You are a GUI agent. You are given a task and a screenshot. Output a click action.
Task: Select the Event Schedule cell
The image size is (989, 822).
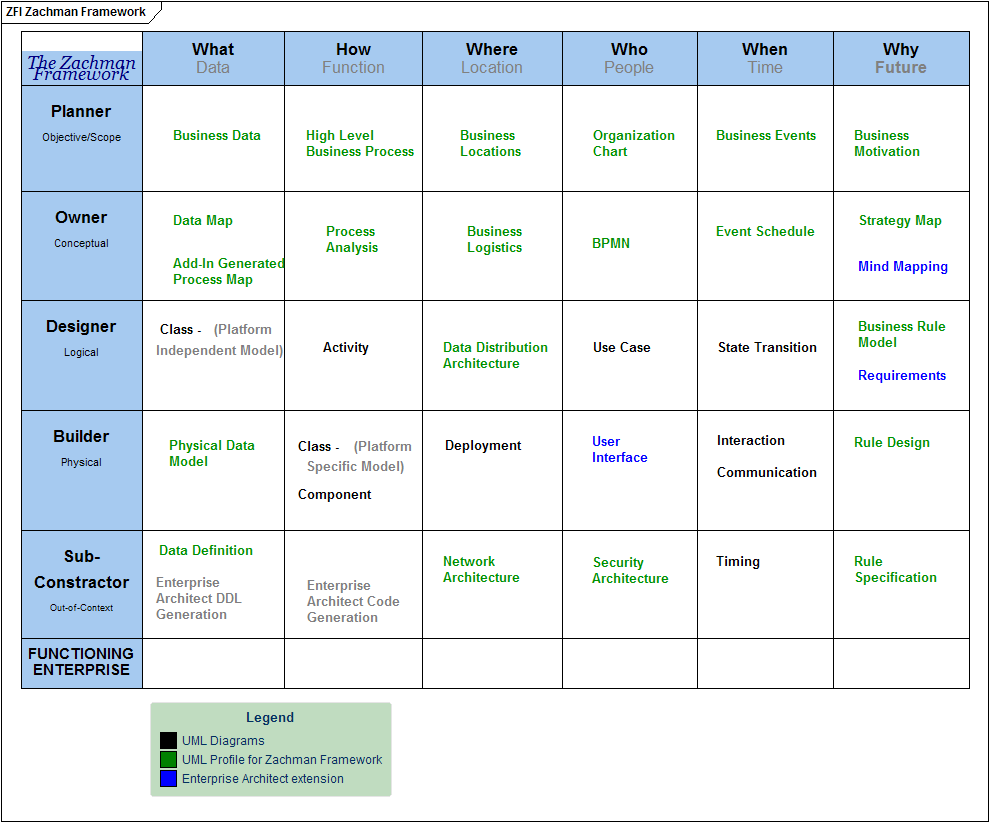pyautogui.click(x=765, y=231)
